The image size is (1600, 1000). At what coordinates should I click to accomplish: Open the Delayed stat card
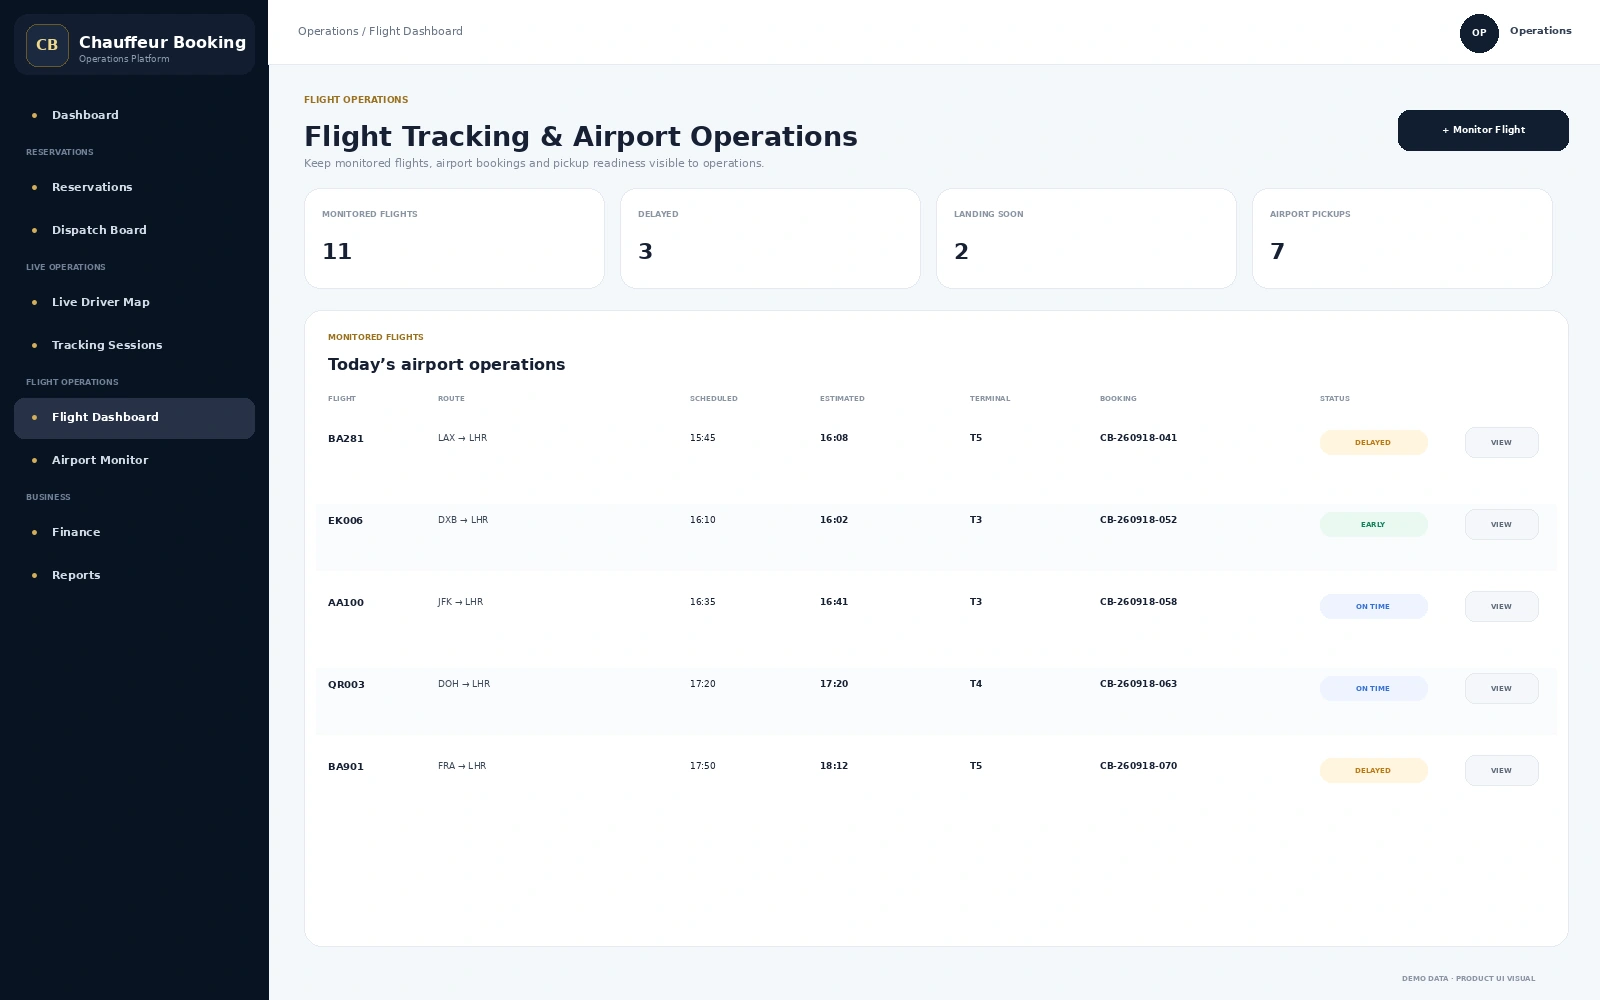tap(770, 238)
